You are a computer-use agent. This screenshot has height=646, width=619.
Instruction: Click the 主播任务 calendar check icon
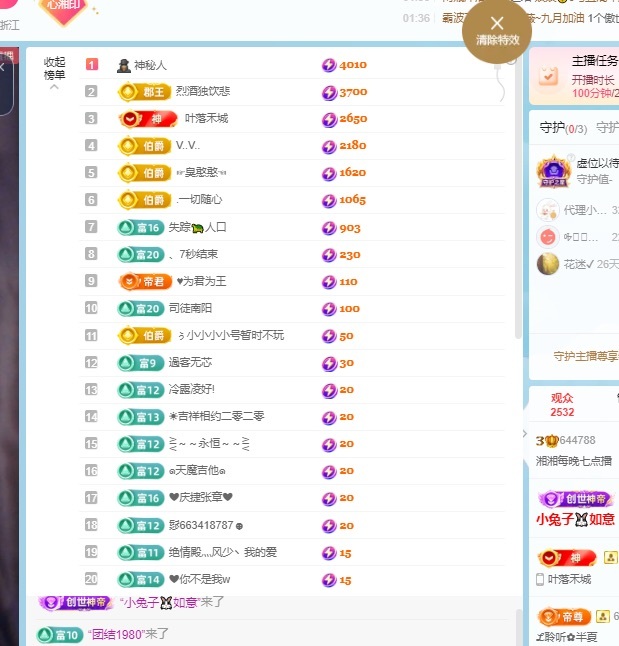[x=549, y=75]
